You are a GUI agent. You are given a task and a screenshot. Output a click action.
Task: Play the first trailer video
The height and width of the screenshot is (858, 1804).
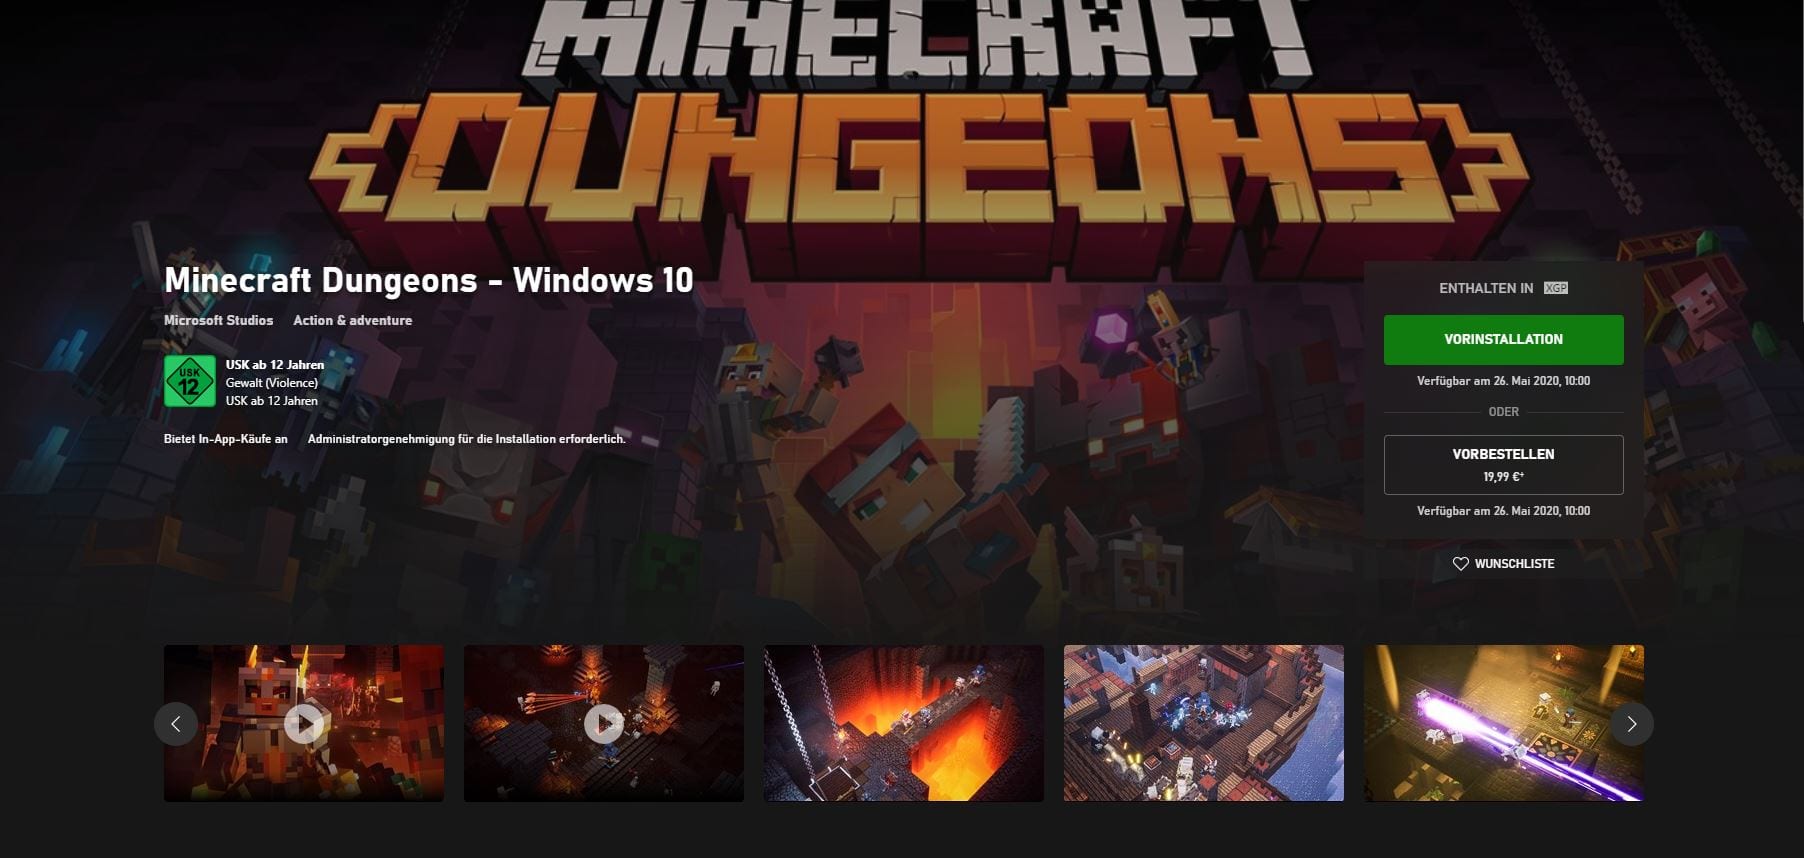coord(304,723)
